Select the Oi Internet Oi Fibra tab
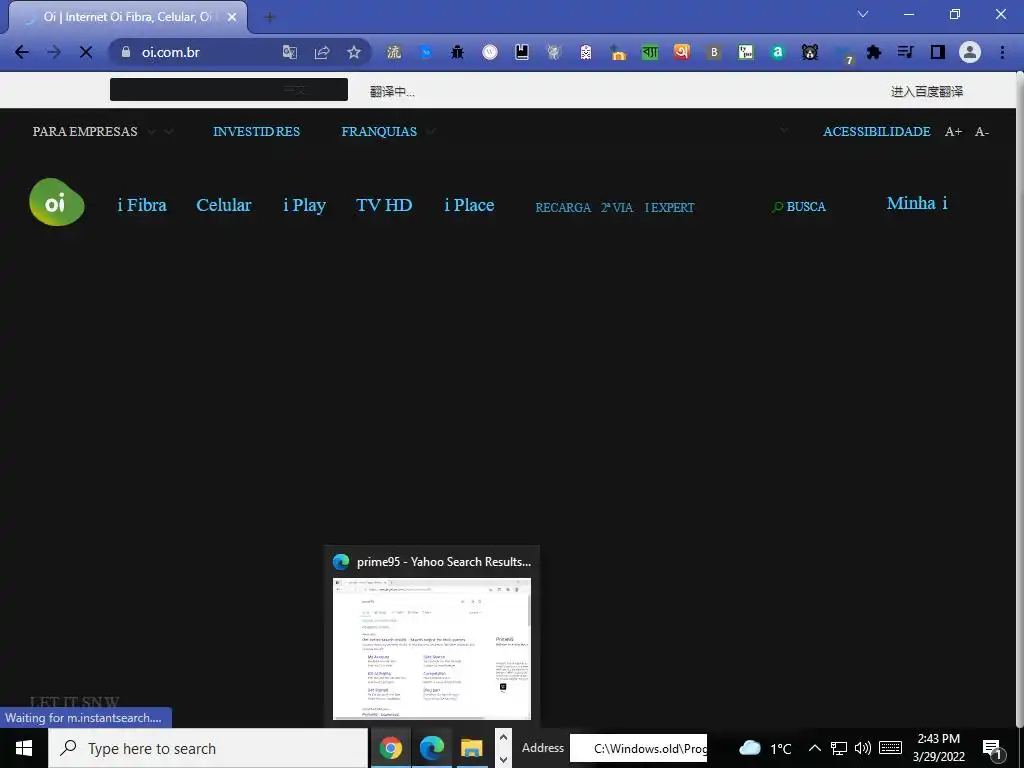This screenshot has height=768, width=1024. point(127,17)
